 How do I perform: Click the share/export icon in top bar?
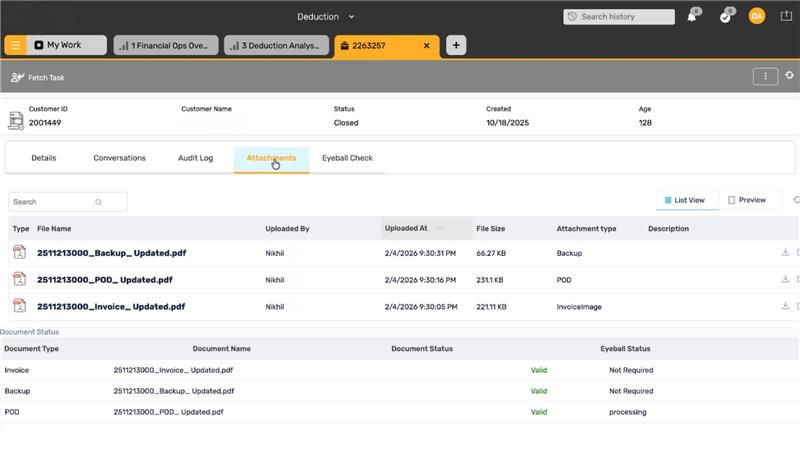(785, 16)
